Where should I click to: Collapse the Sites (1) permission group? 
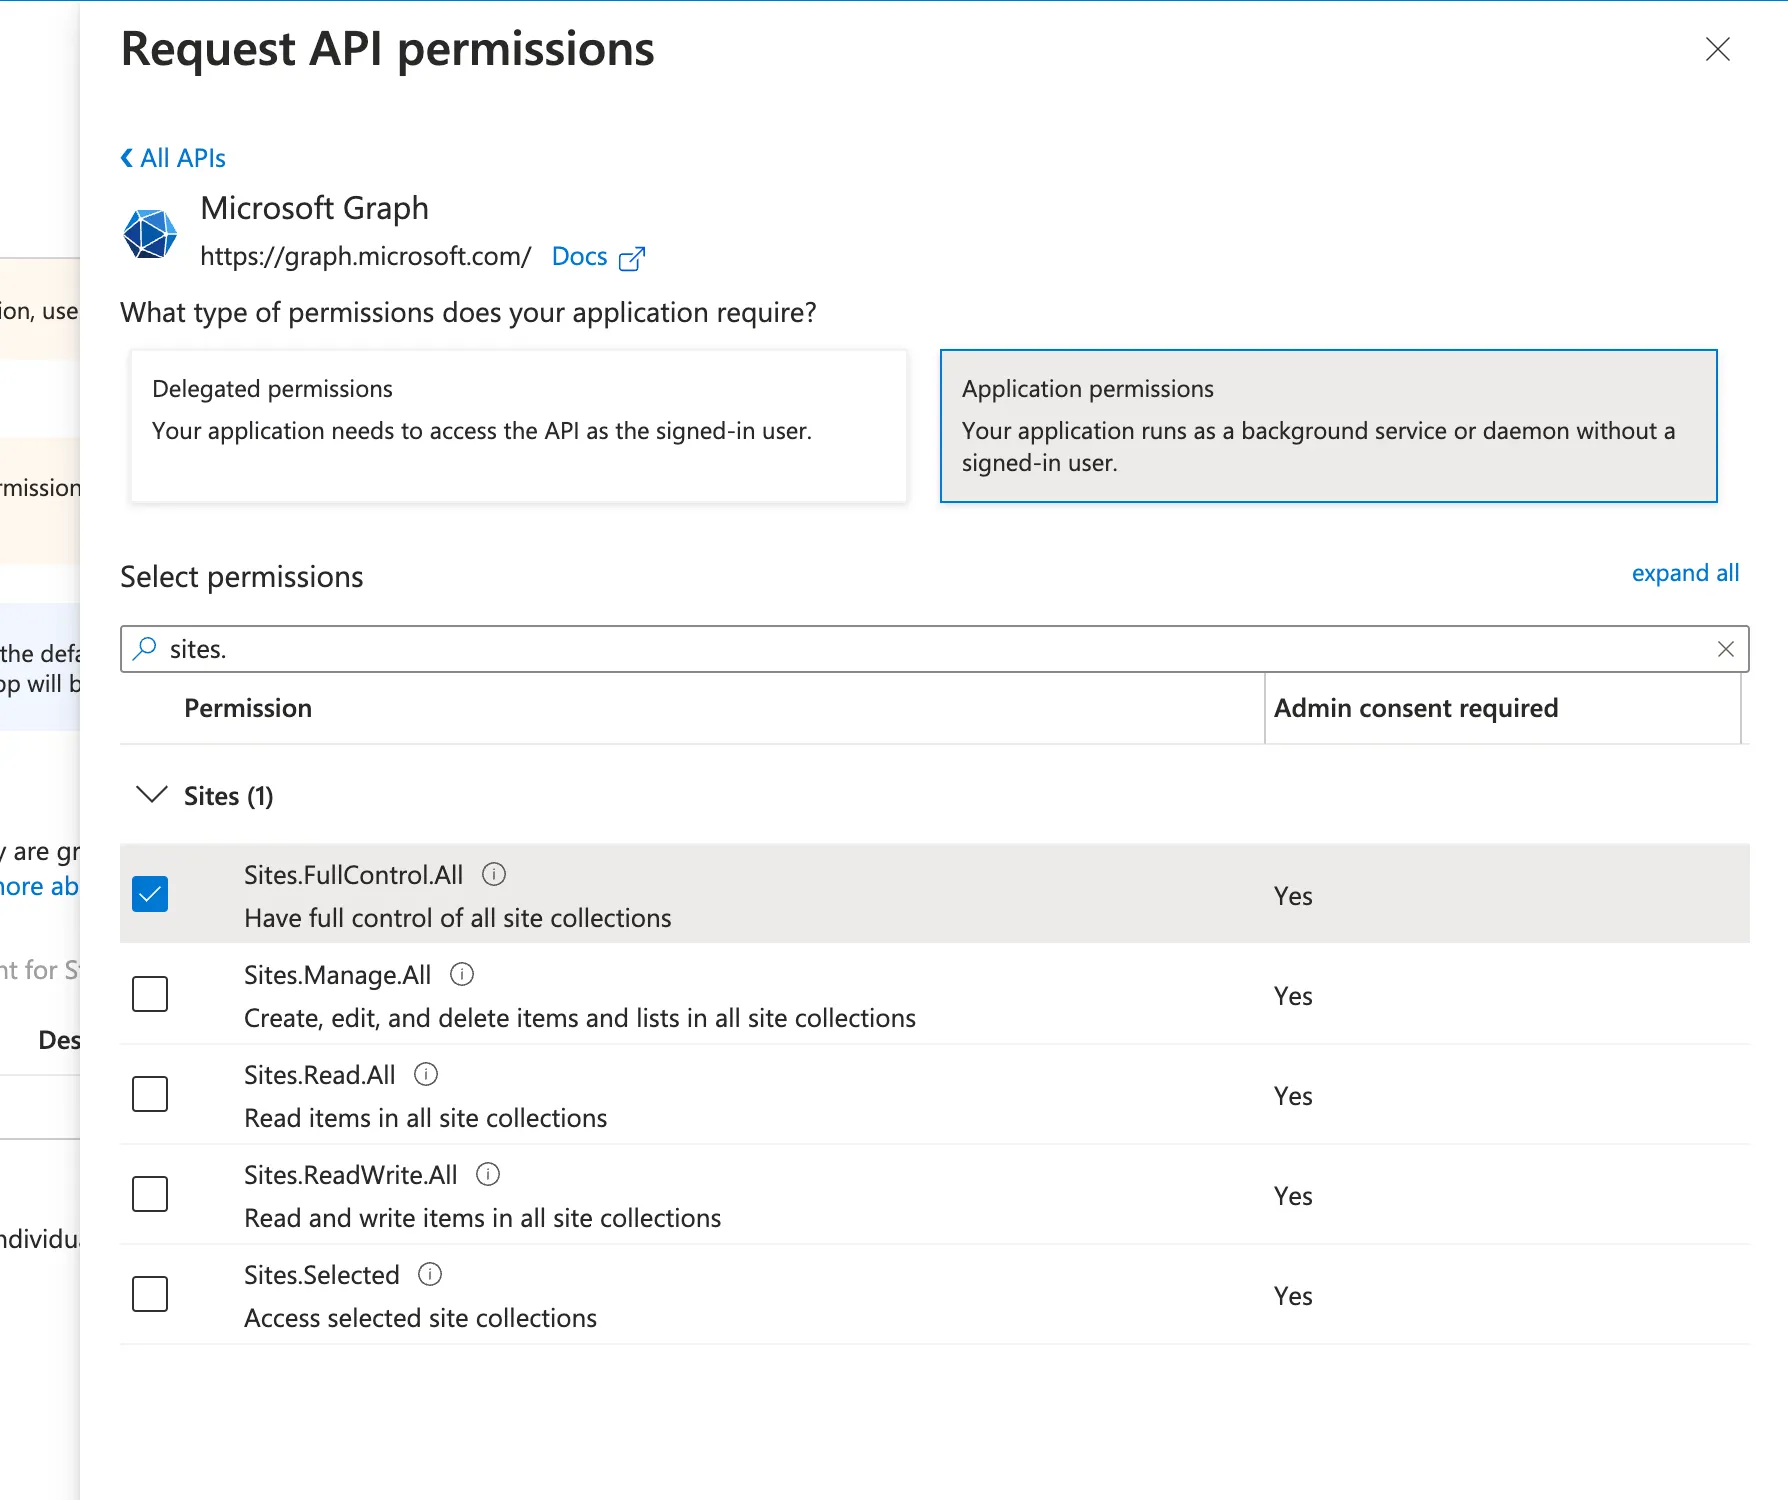coord(152,796)
